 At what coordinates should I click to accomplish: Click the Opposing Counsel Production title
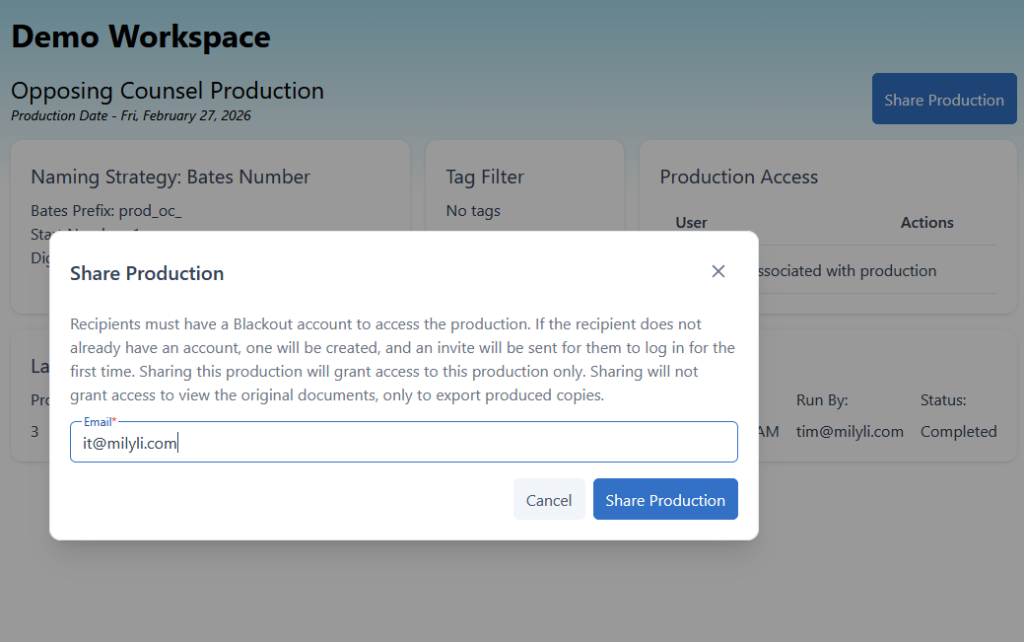(x=167, y=91)
